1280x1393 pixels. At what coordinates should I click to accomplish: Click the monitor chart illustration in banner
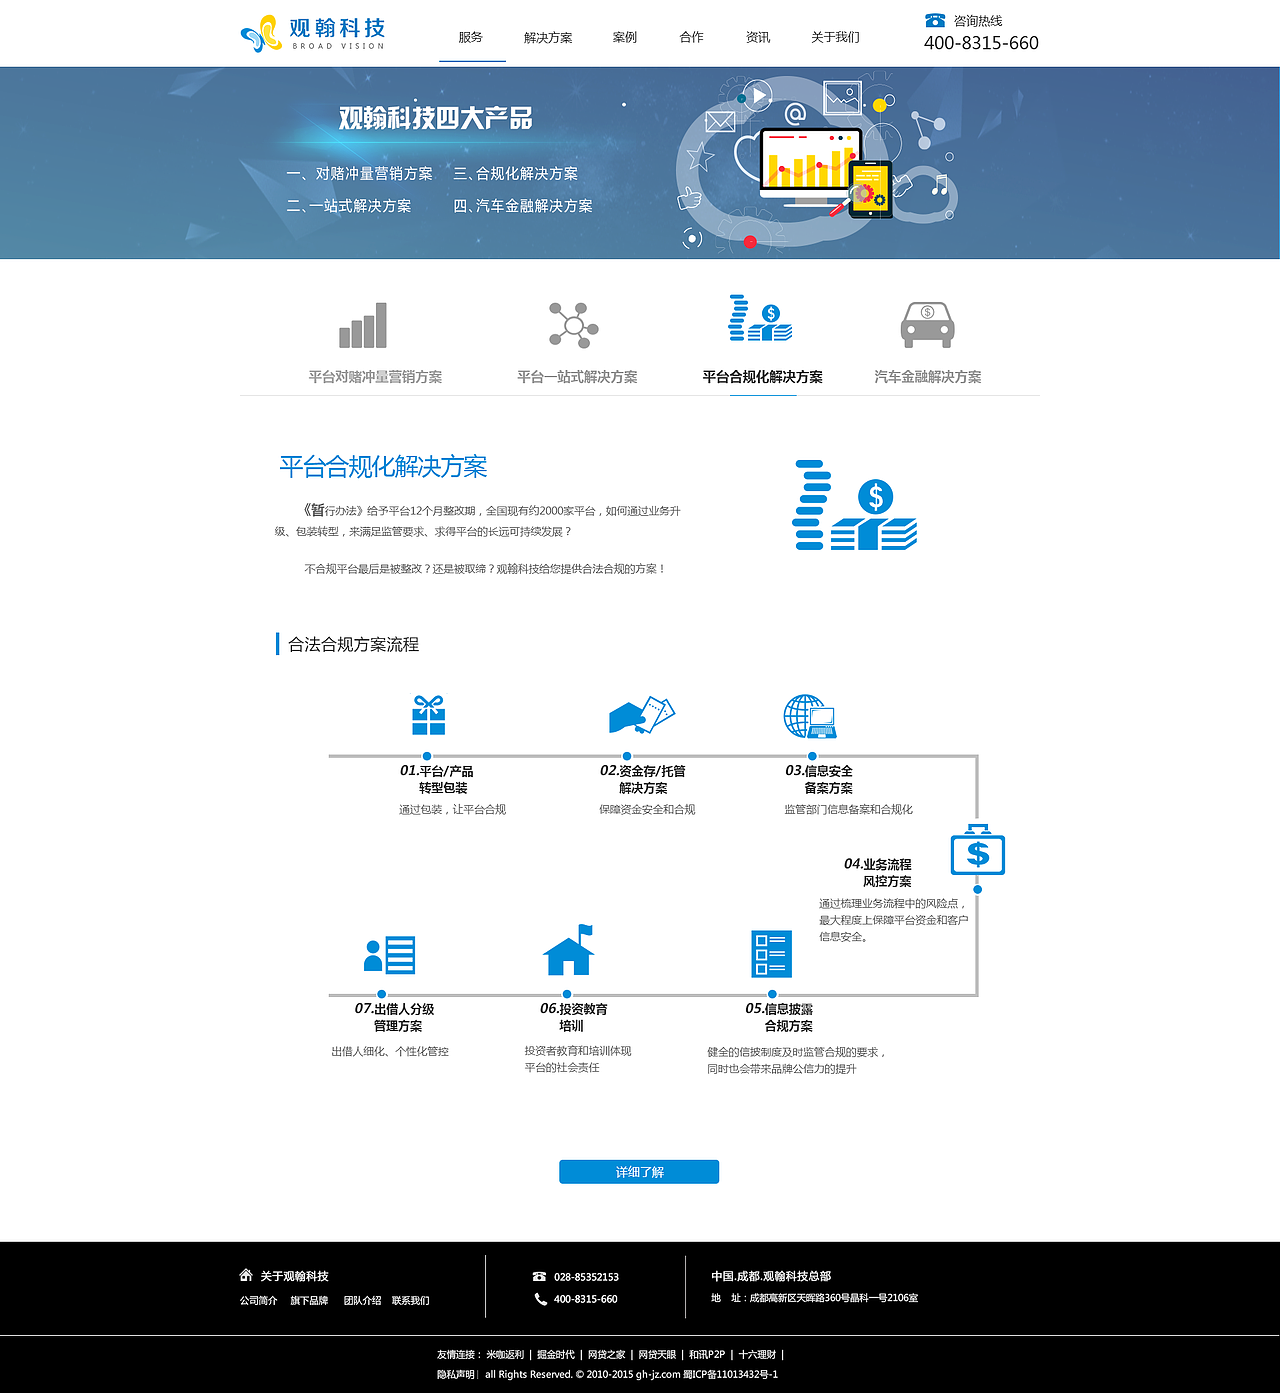(811, 168)
